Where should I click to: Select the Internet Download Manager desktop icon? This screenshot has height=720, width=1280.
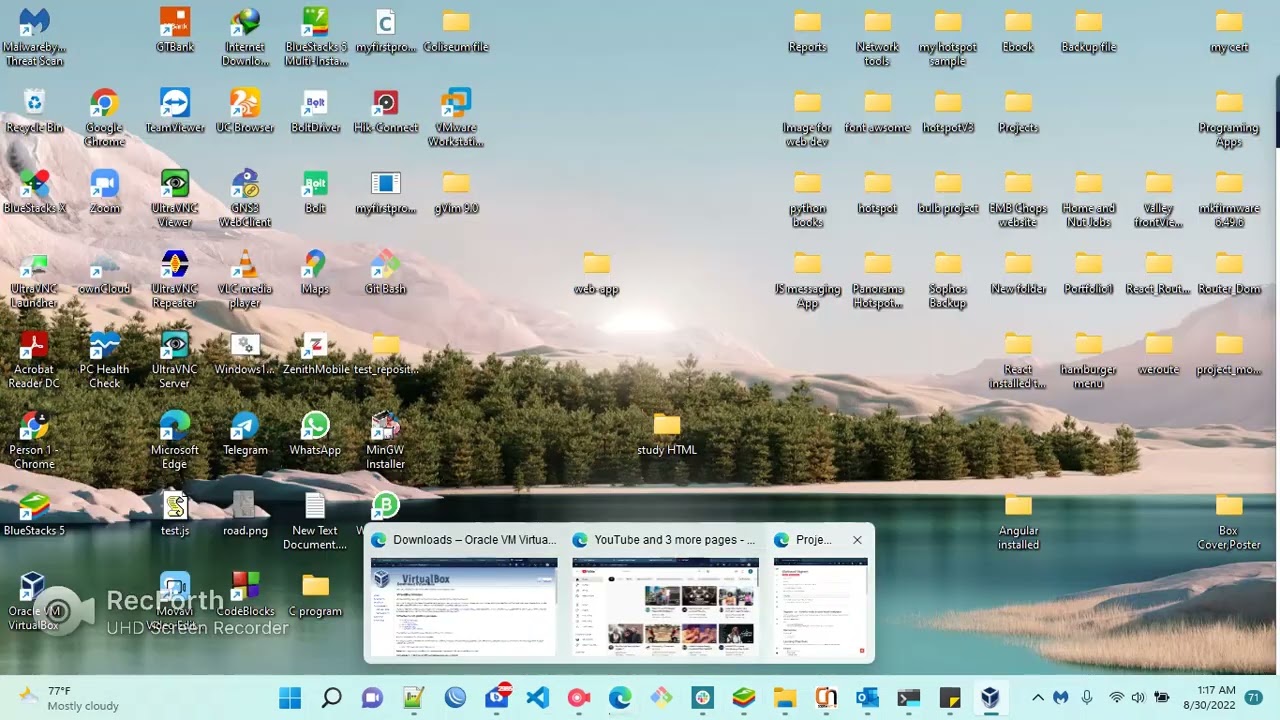(245, 37)
